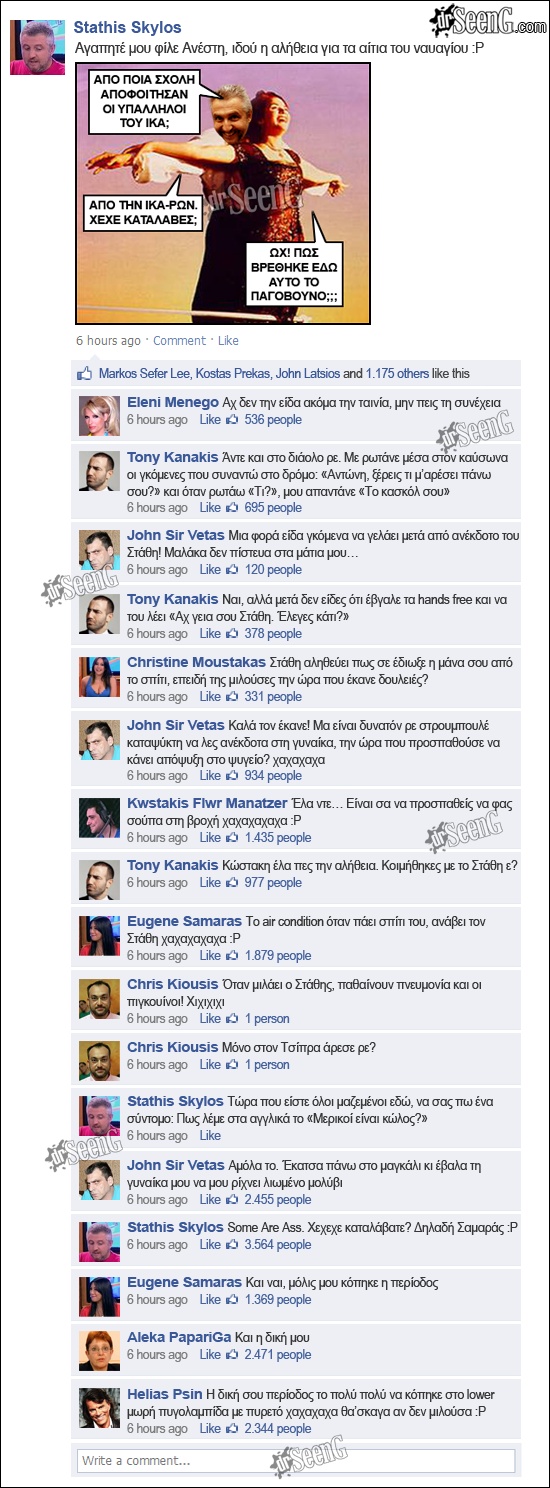
Task: Show the "1.175 others" who liked this
Action: [x=398, y=373]
